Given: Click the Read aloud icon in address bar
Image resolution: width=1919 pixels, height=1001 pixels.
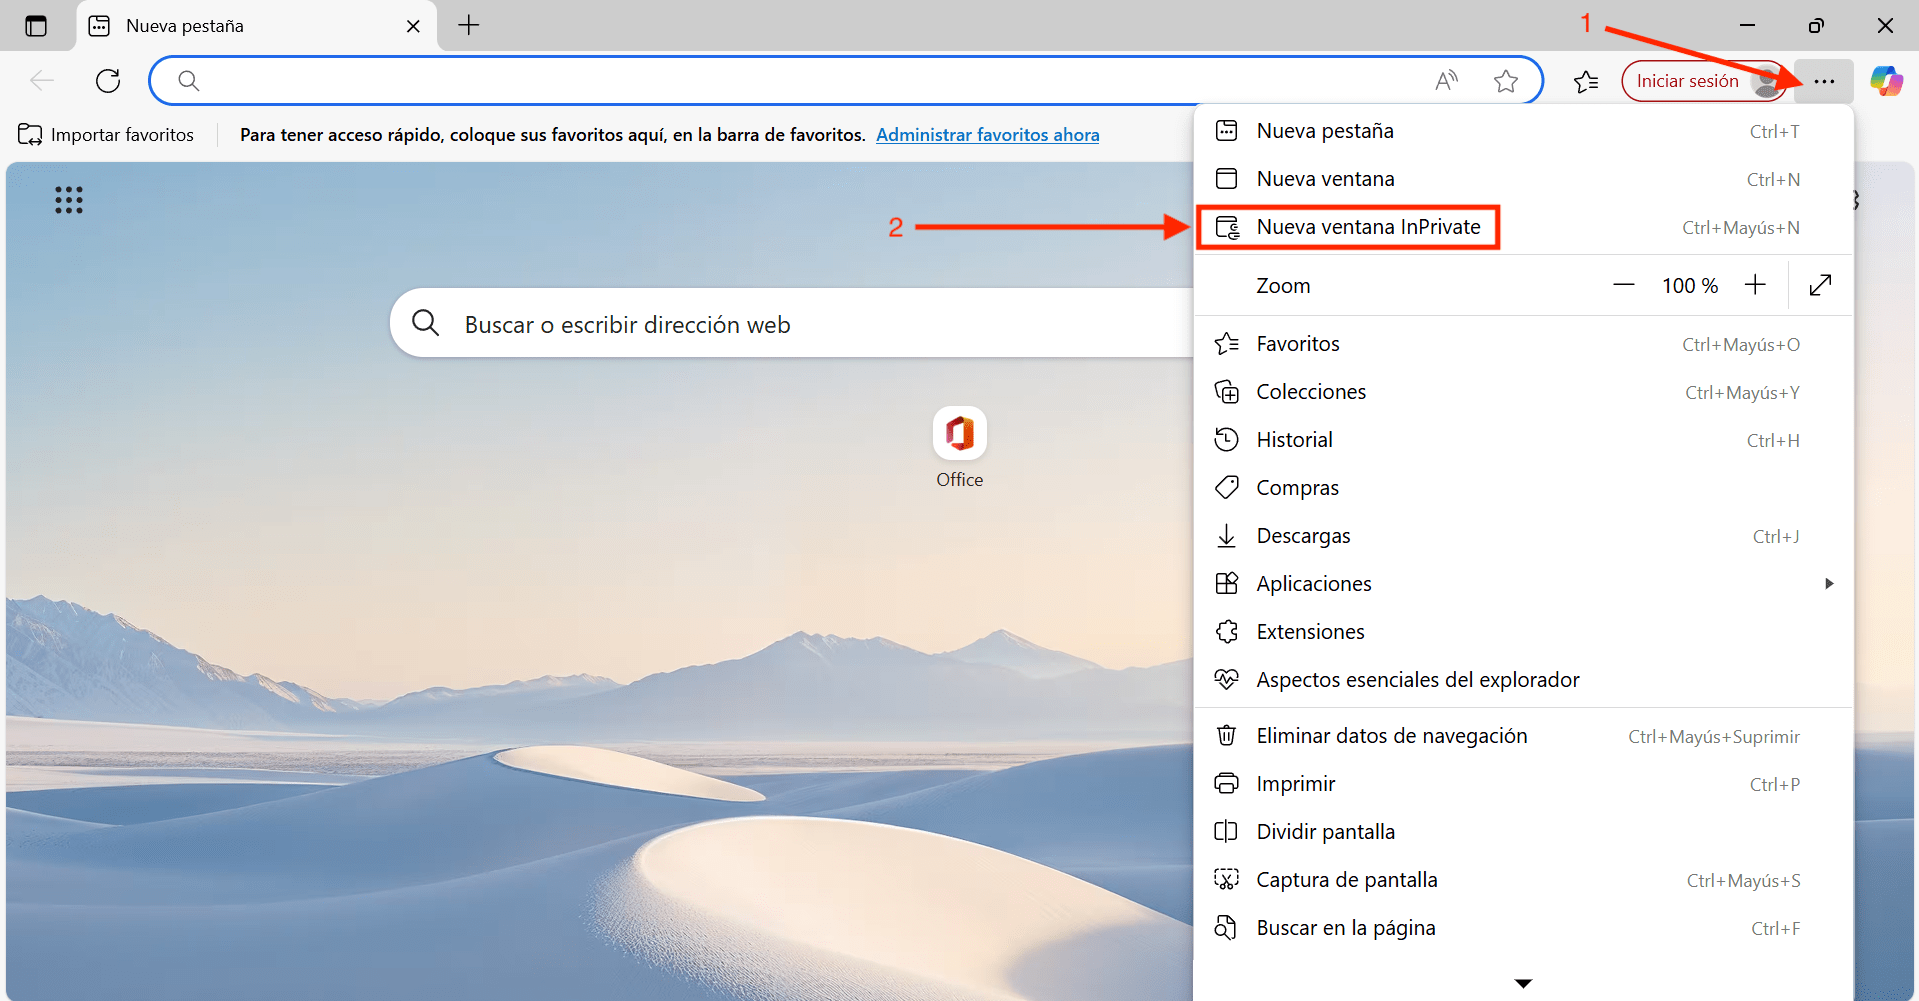Looking at the screenshot, I should (1446, 81).
